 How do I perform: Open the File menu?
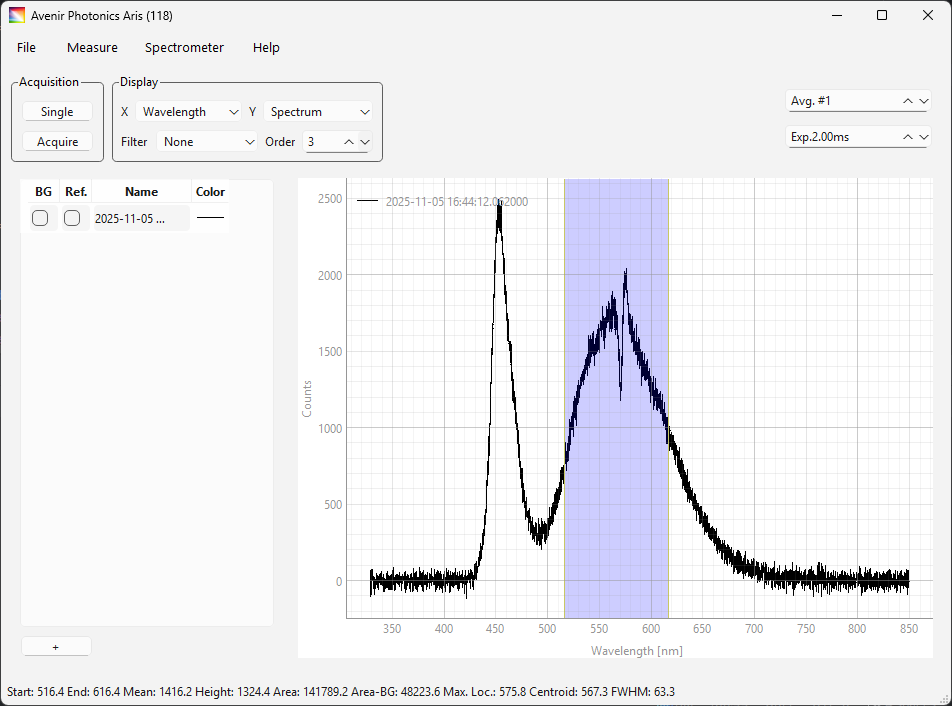coord(26,47)
